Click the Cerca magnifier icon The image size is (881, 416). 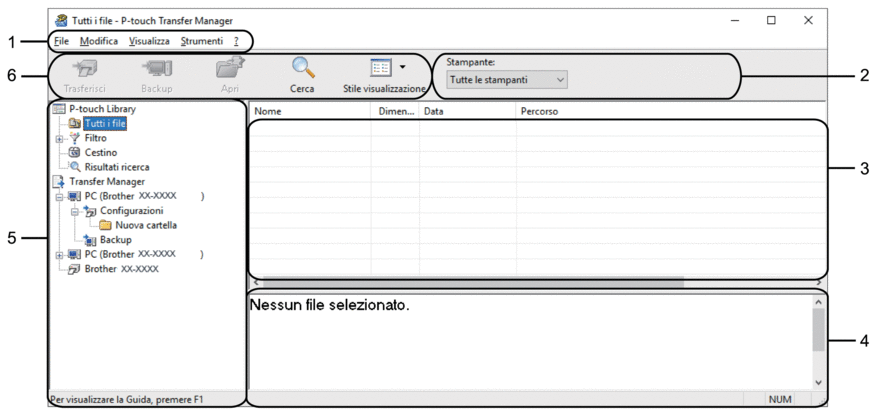pyautogui.click(x=302, y=69)
